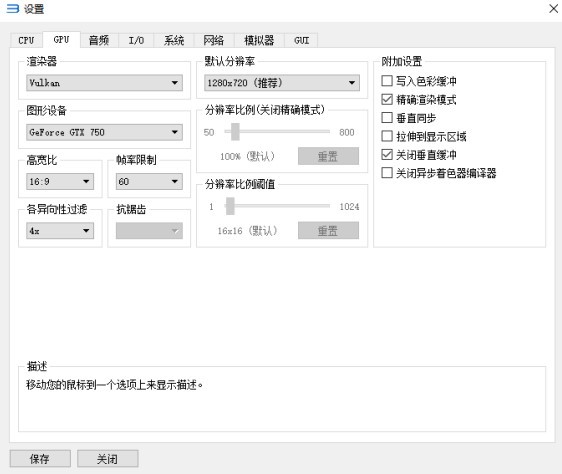Image resolution: width=562 pixels, height=474 pixels.
Task: Switch to the CPU tab
Action: coord(26,40)
